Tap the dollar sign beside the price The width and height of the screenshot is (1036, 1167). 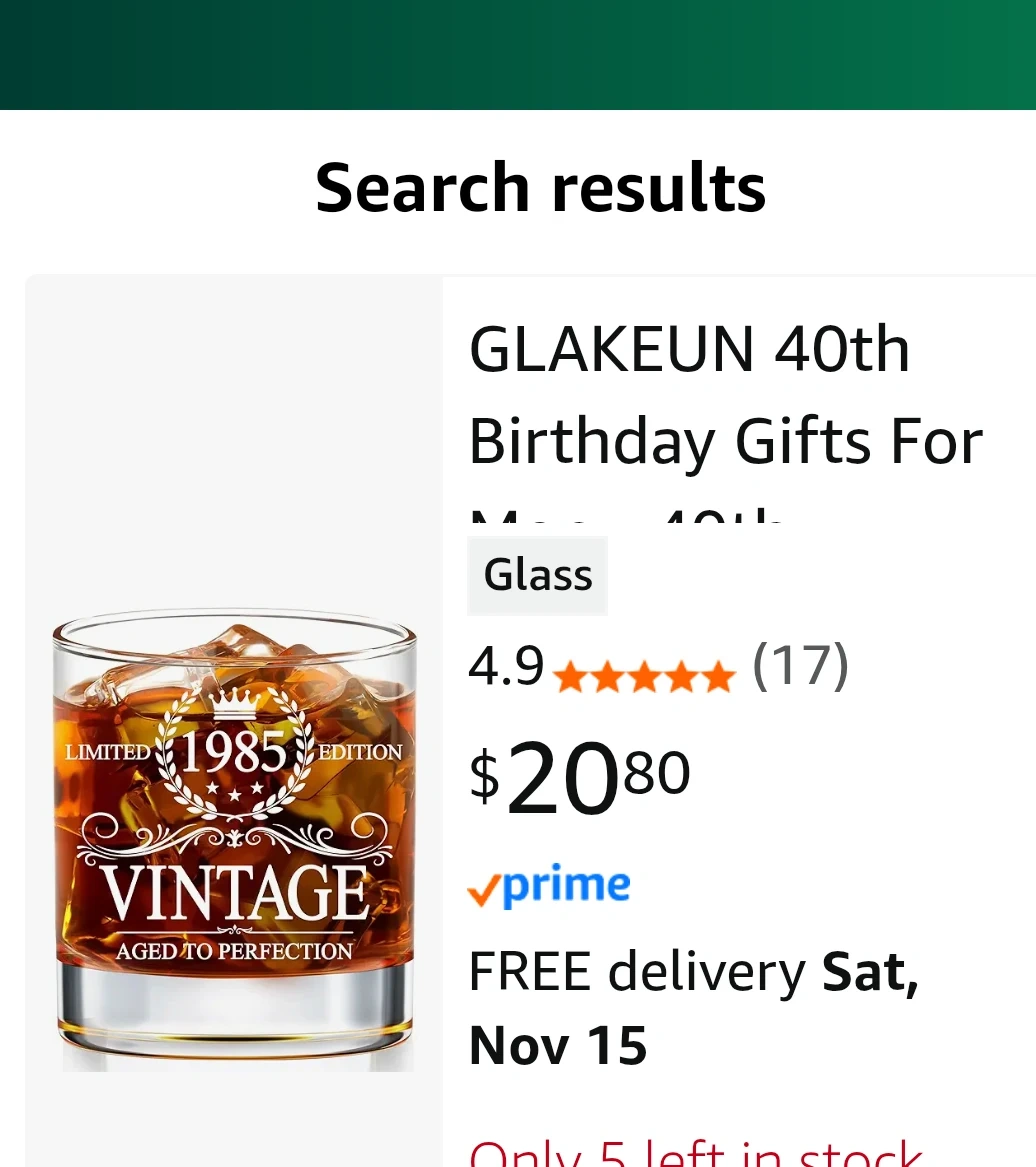tap(484, 776)
